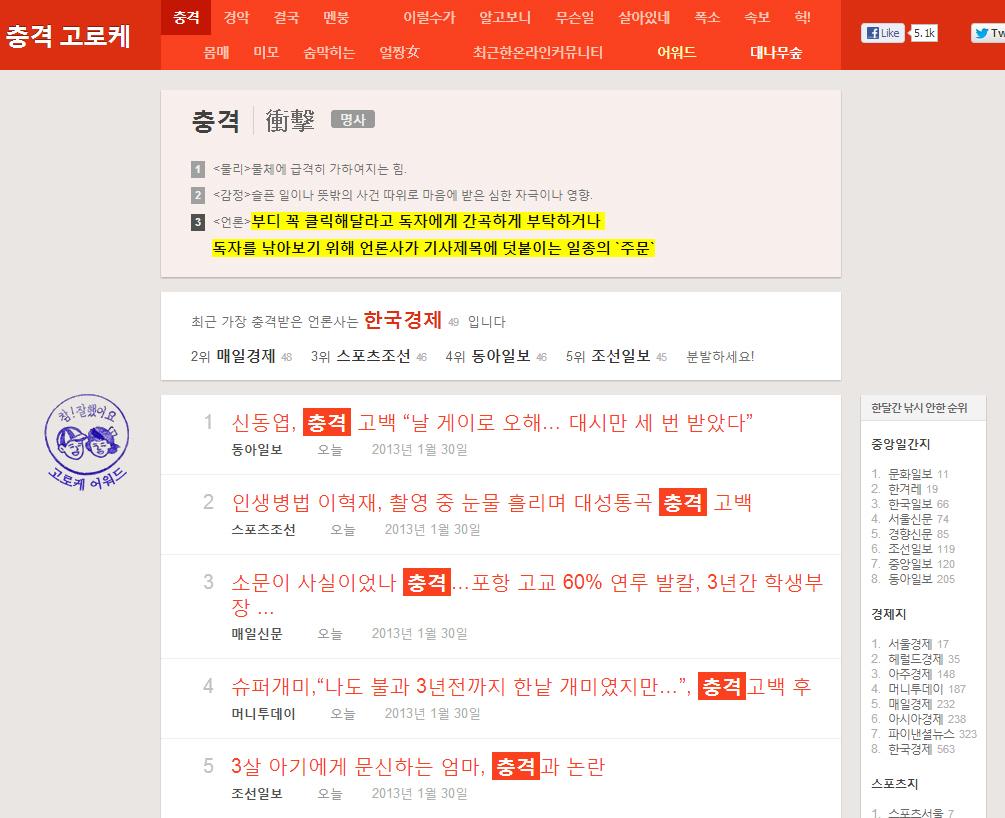Screen dimensions: 1005x818
Task: Open the 속보 menu item
Action: [757, 17]
